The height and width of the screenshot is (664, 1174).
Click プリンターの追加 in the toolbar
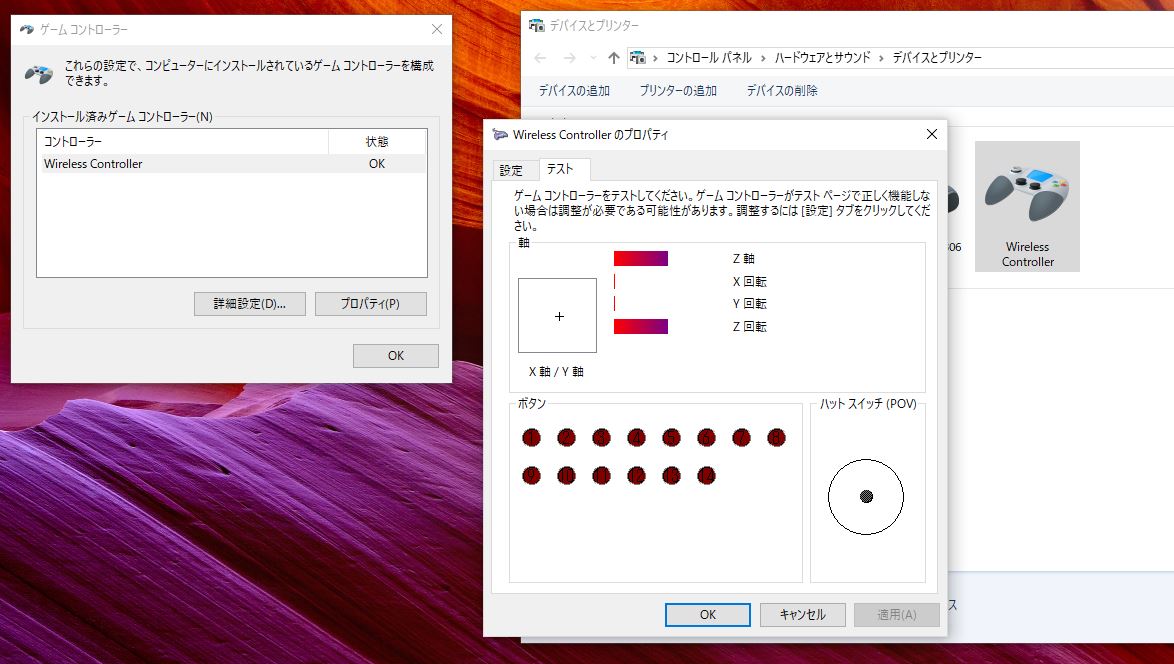tap(678, 91)
